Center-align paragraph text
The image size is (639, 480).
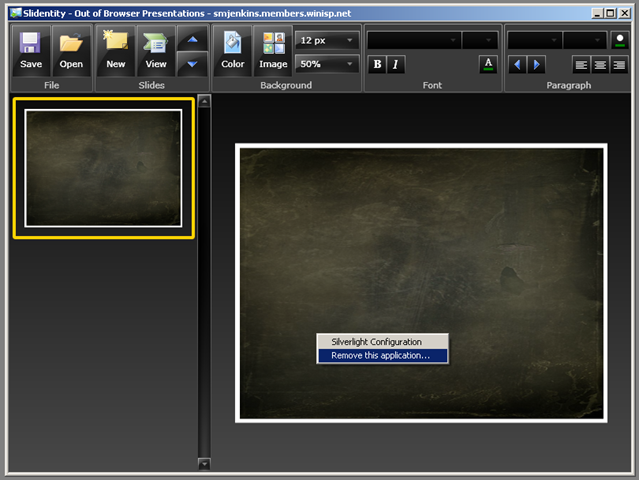point(600,65)
